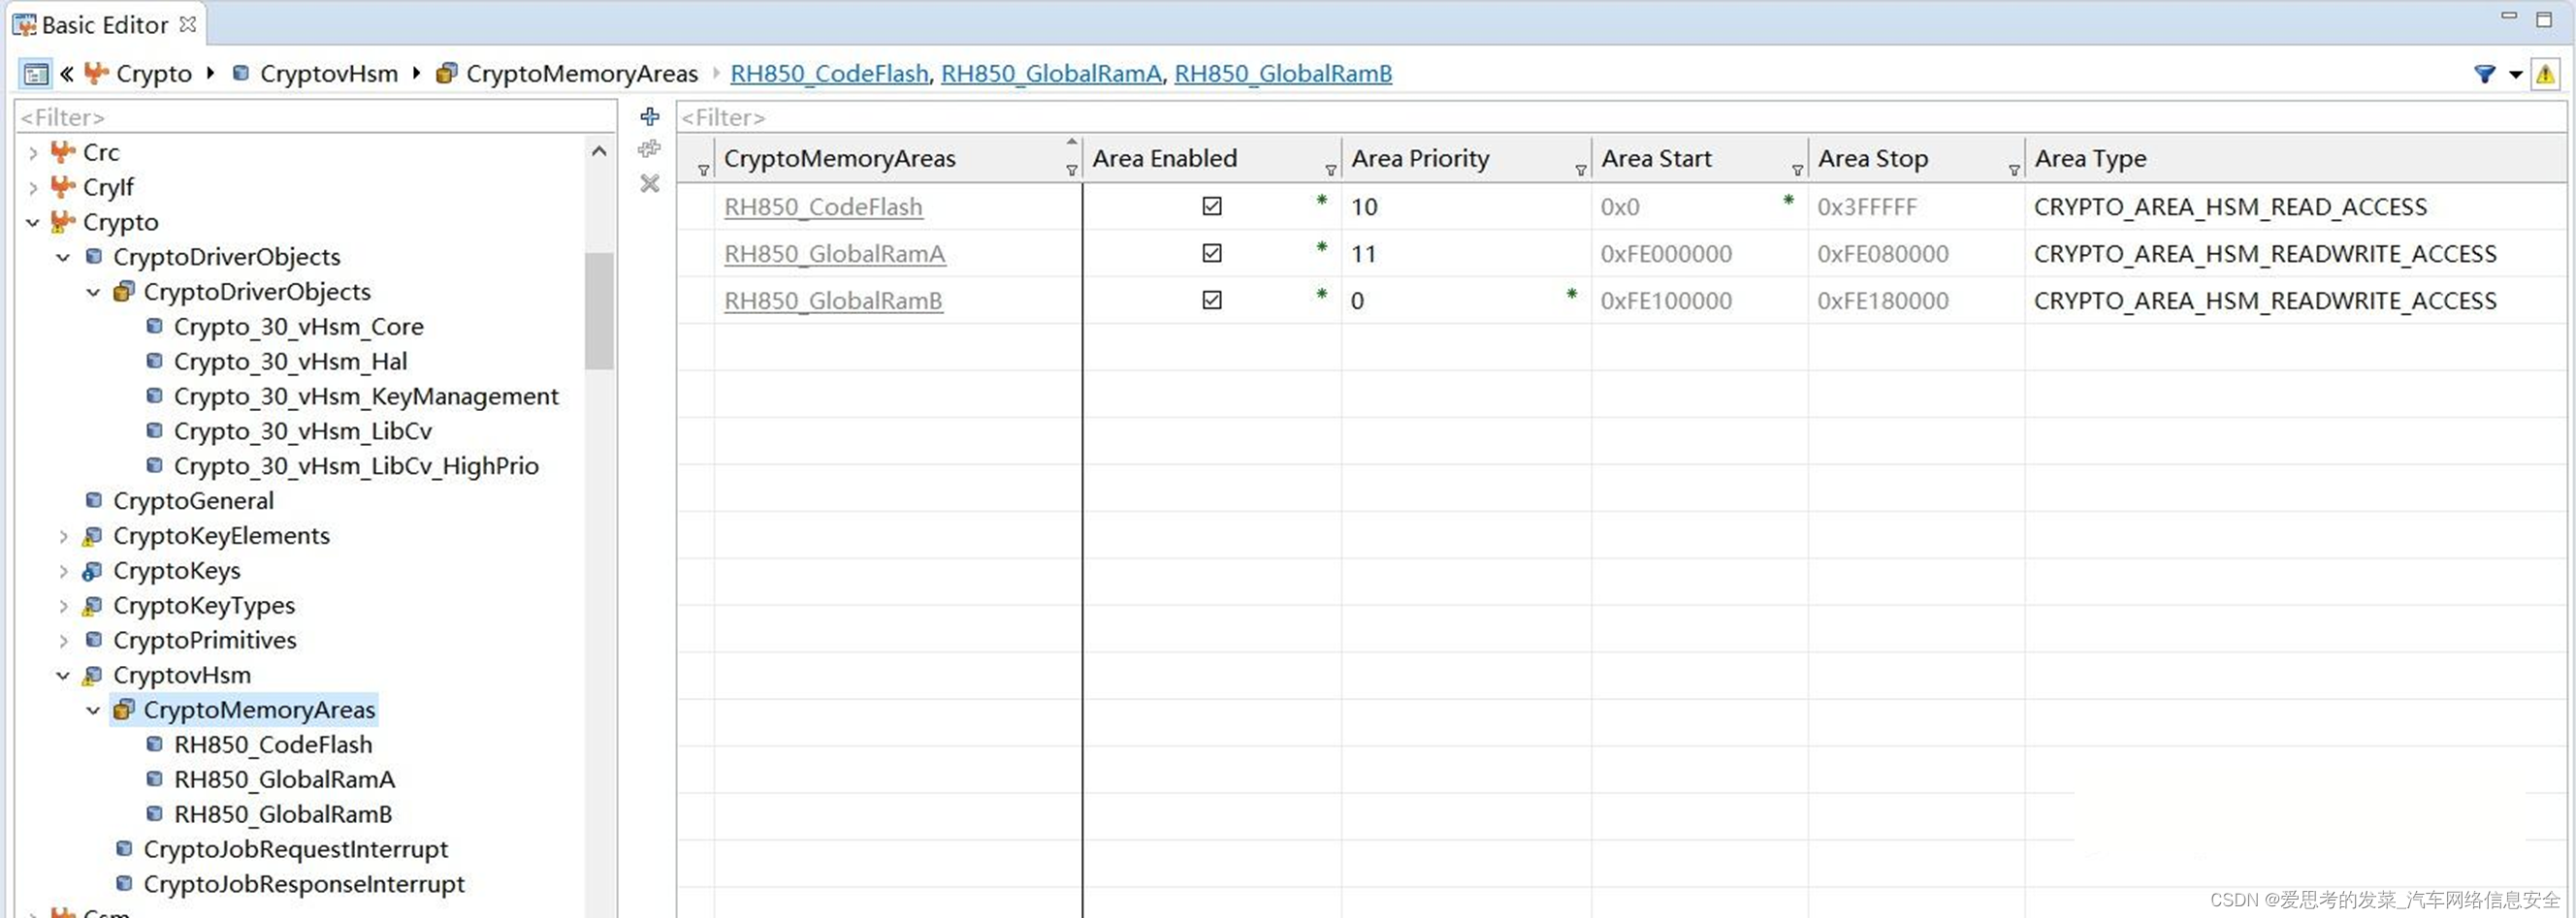Toggle Area Enabled for RH850_CodeFlash
2576x918 pixels.
1212,206
